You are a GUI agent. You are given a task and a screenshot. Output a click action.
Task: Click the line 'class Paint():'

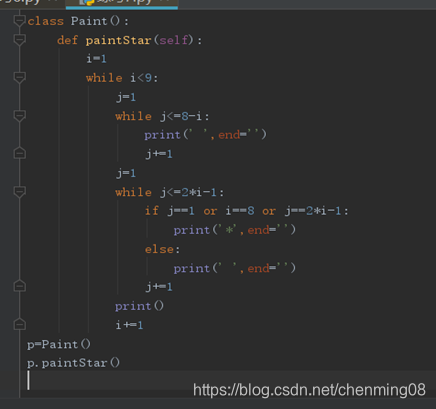[78, 21]
